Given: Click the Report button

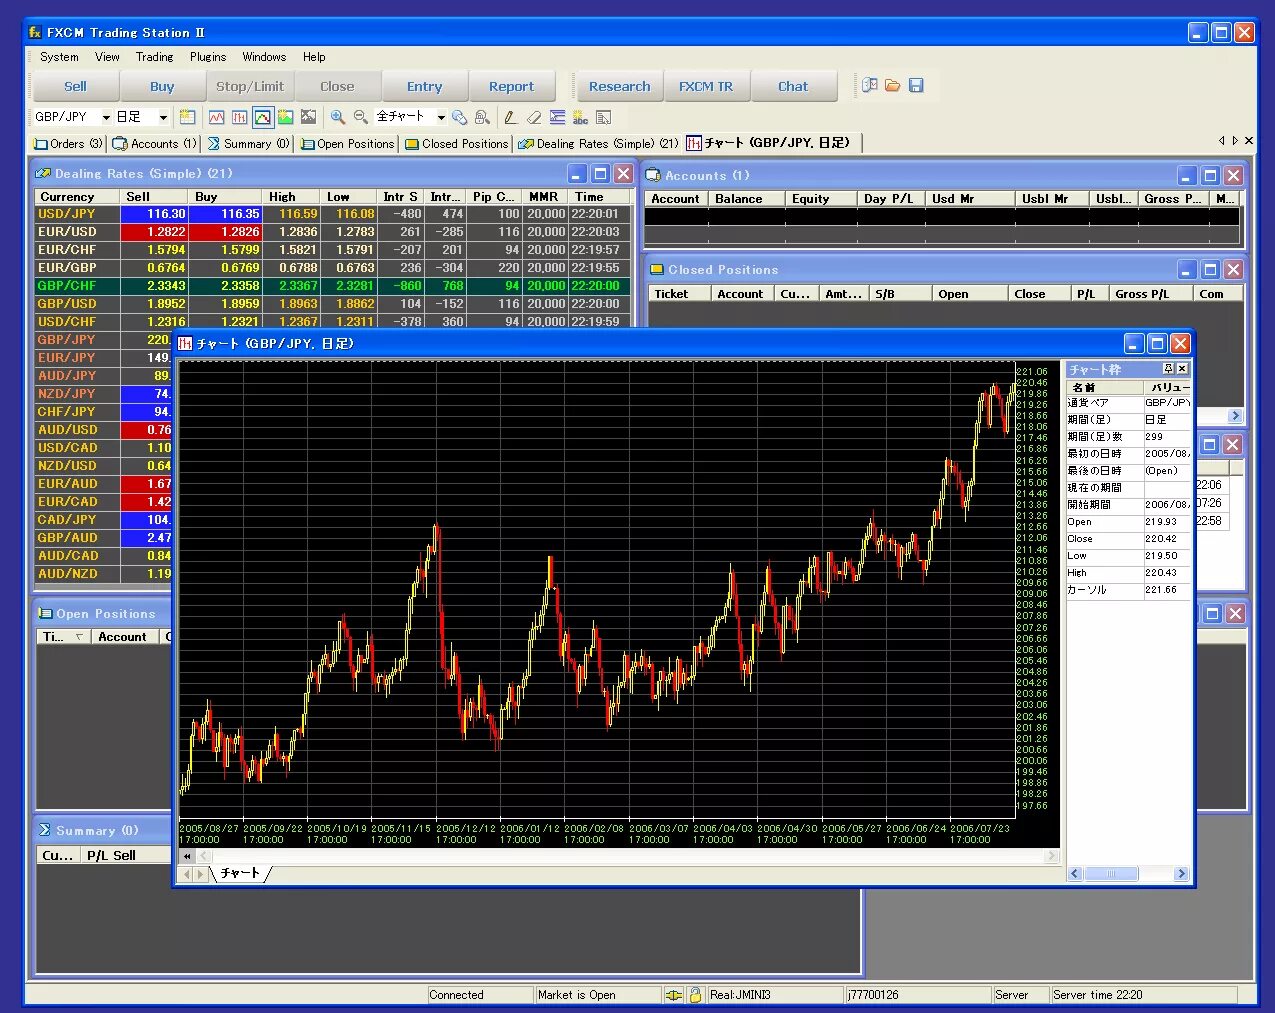Looking at the screenshot, I should 511,87.
